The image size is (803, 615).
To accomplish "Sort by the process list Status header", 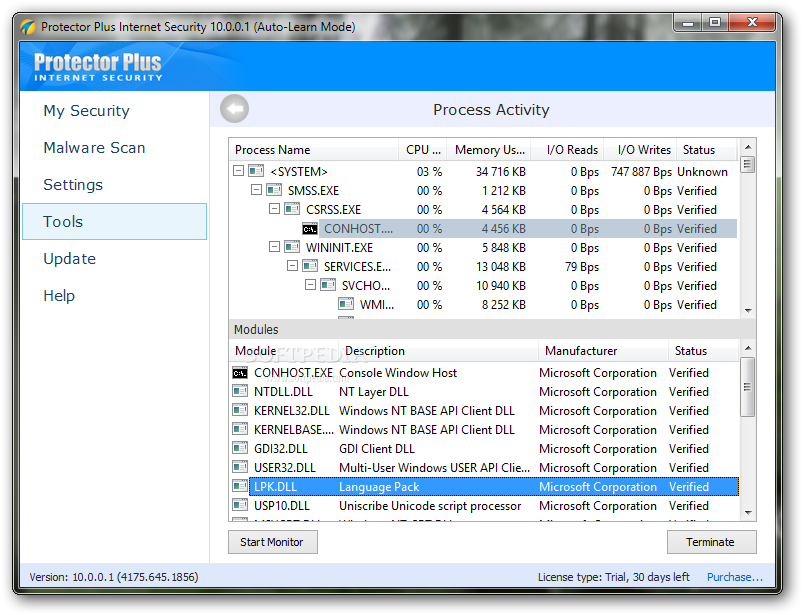I will tap(707, 150).
